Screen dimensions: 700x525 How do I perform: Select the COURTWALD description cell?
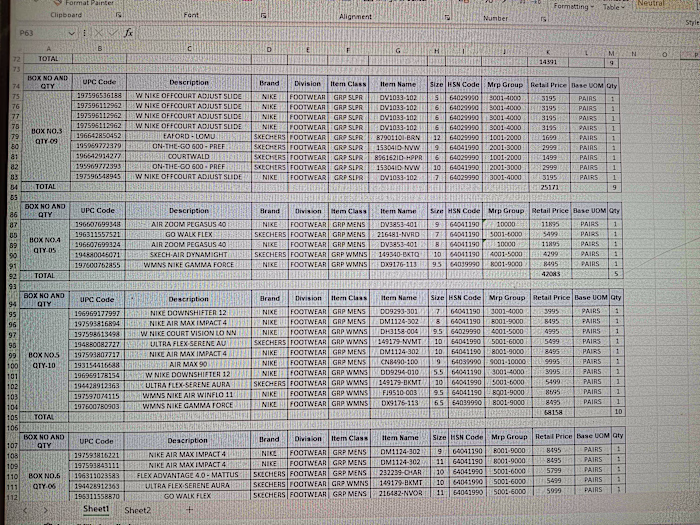coord(188,156)
